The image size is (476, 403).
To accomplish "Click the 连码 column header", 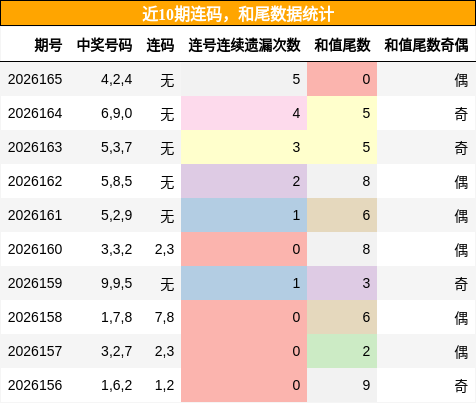I will (x=160, y=45).
